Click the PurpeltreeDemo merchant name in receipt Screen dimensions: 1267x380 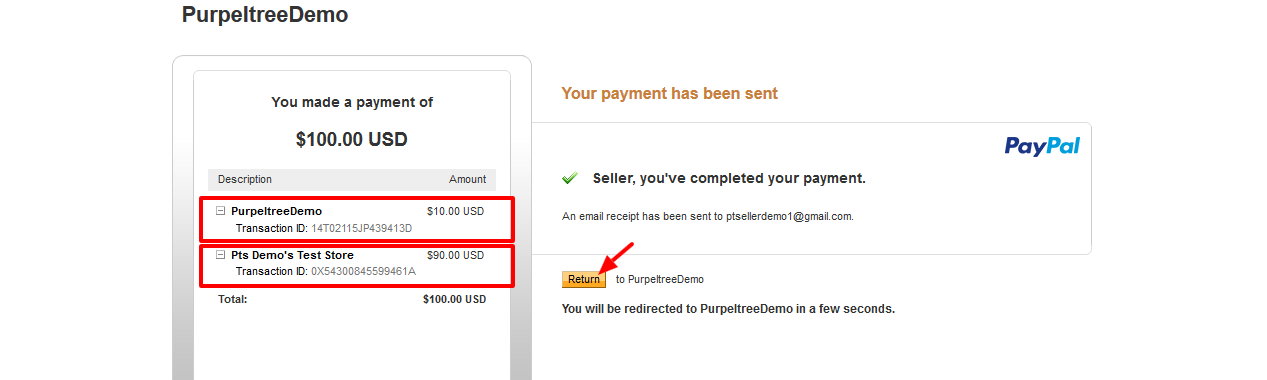click(277, 211)
